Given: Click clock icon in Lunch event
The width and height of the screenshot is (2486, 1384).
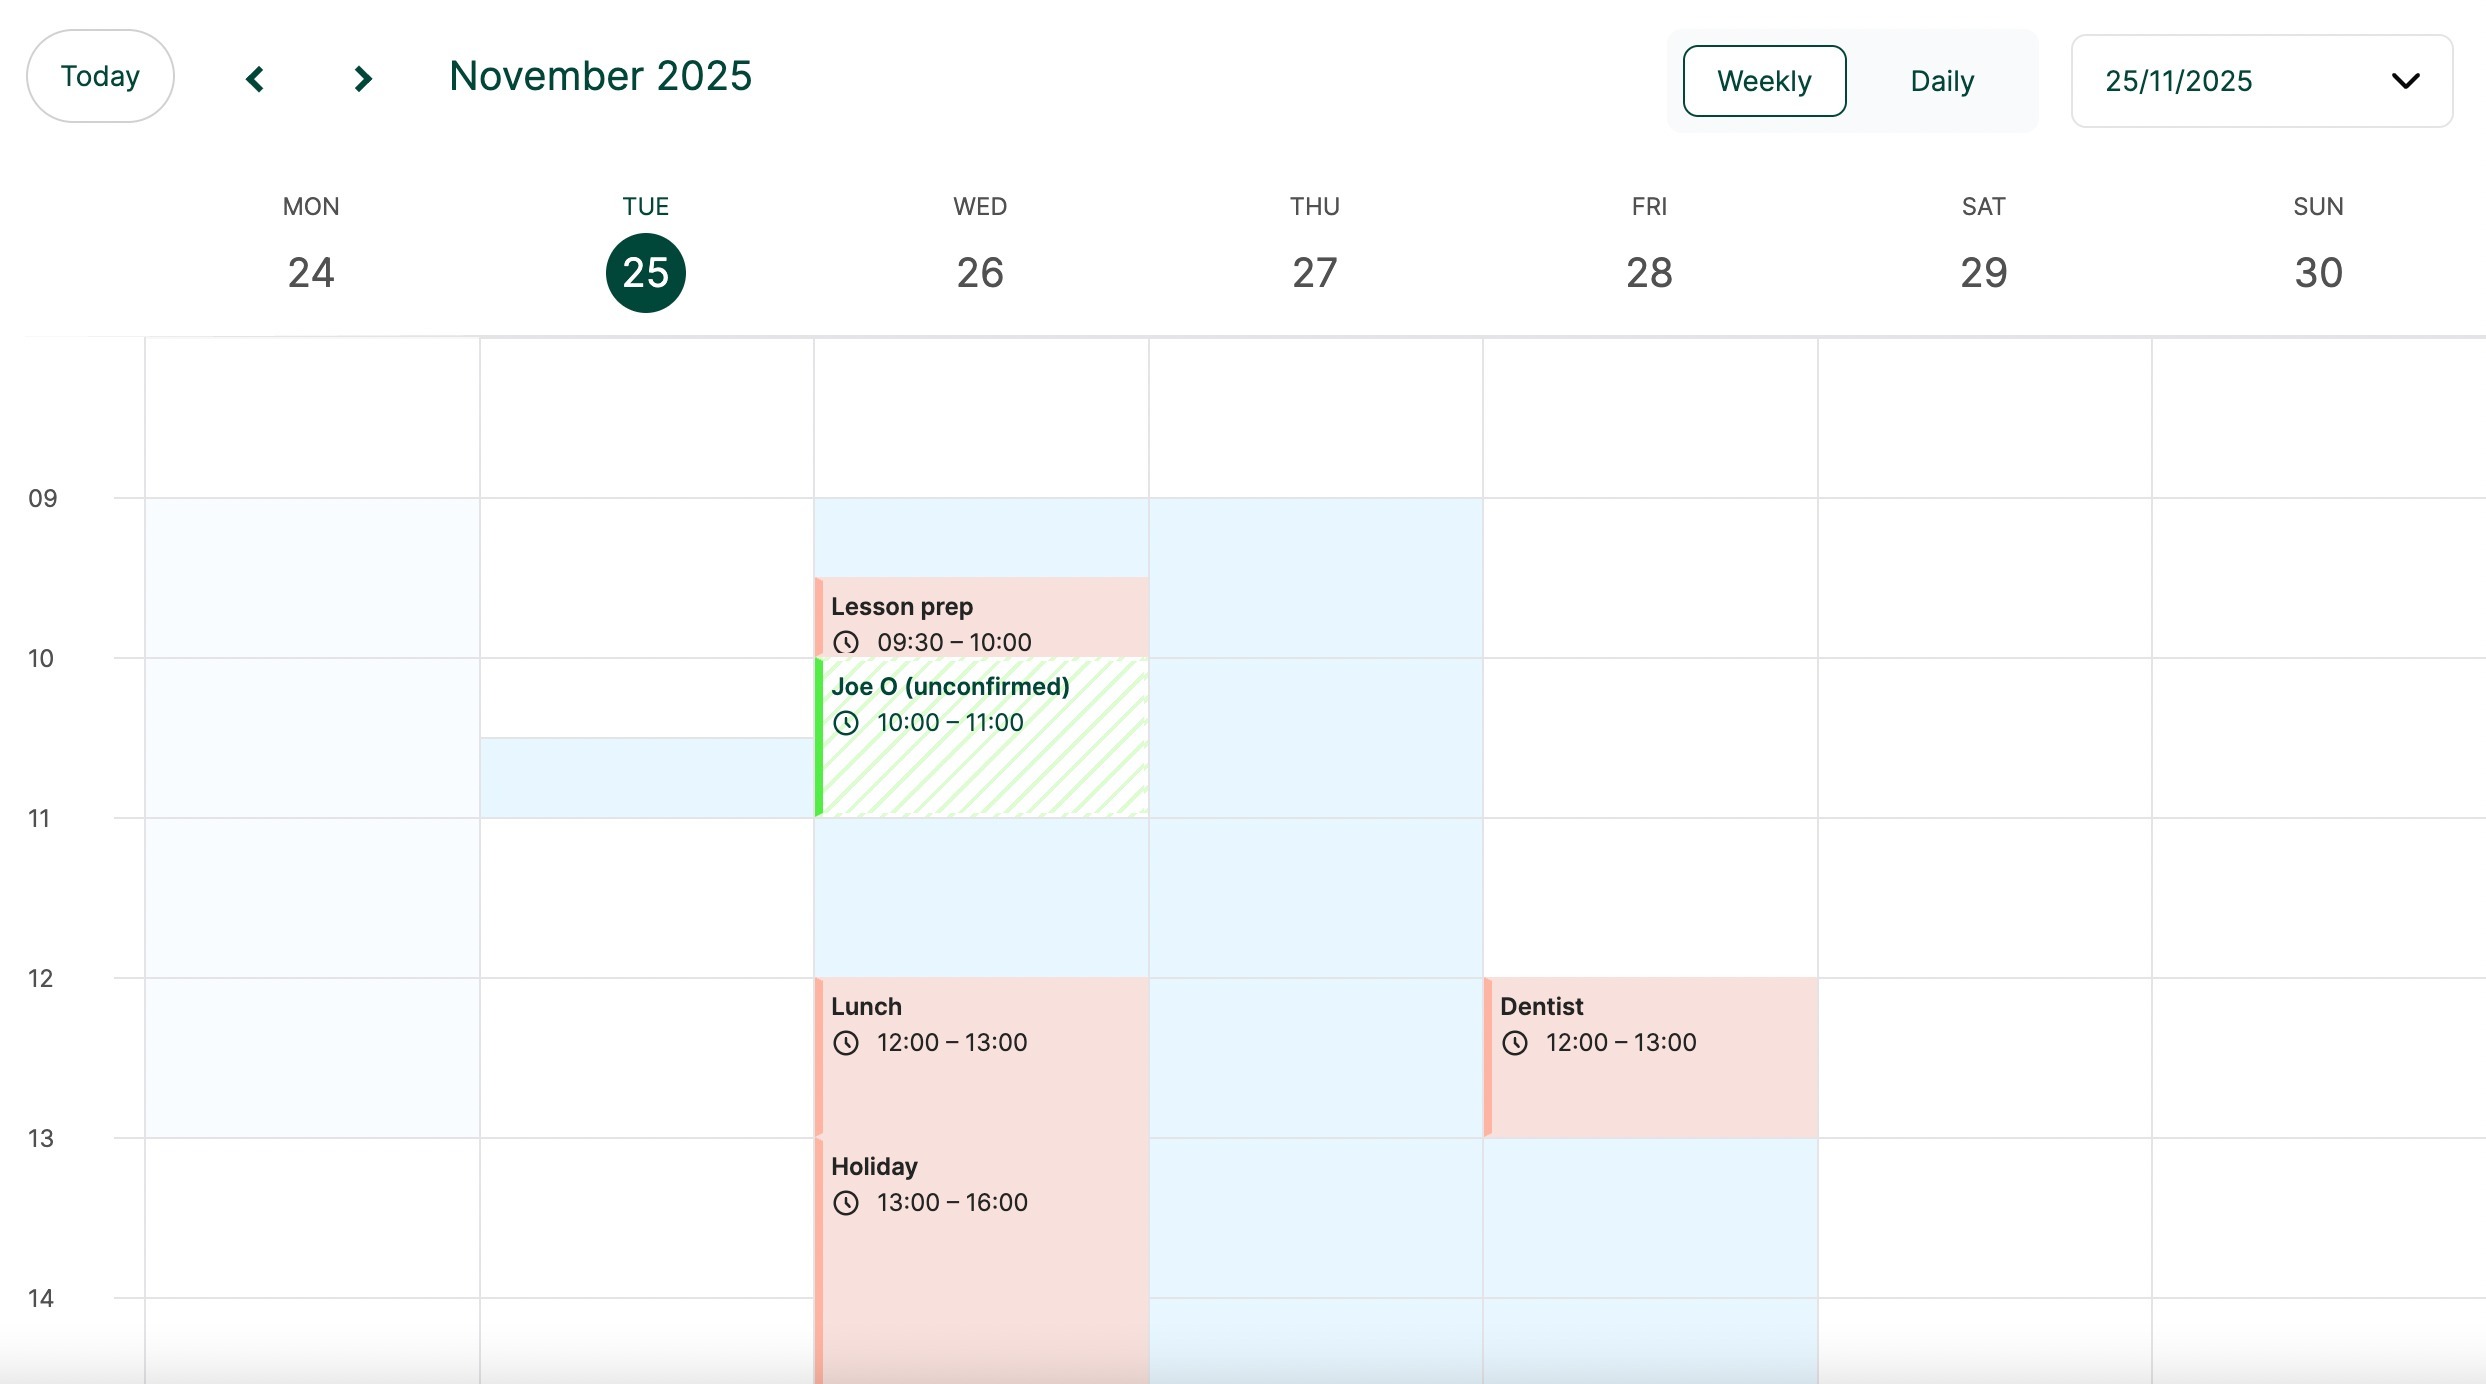Looking at the screenshot, I should [x=846, y=1043].
